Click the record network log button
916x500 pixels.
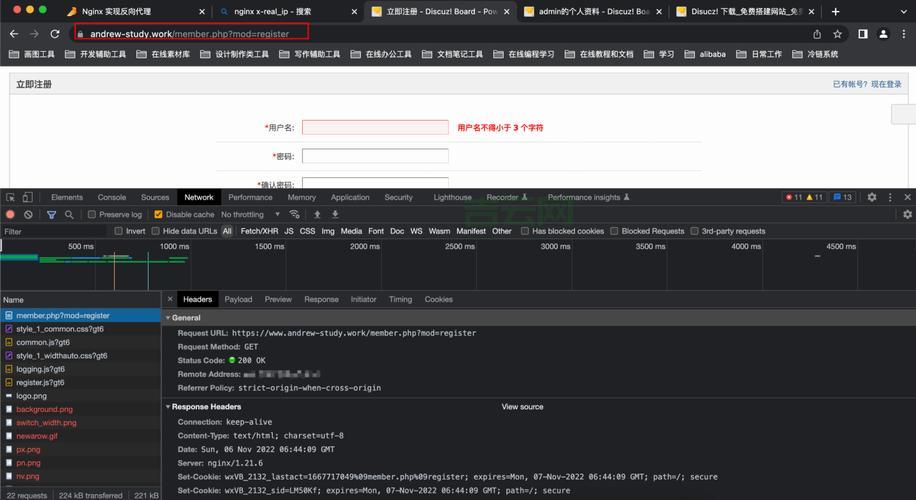[x=10, y=215]
